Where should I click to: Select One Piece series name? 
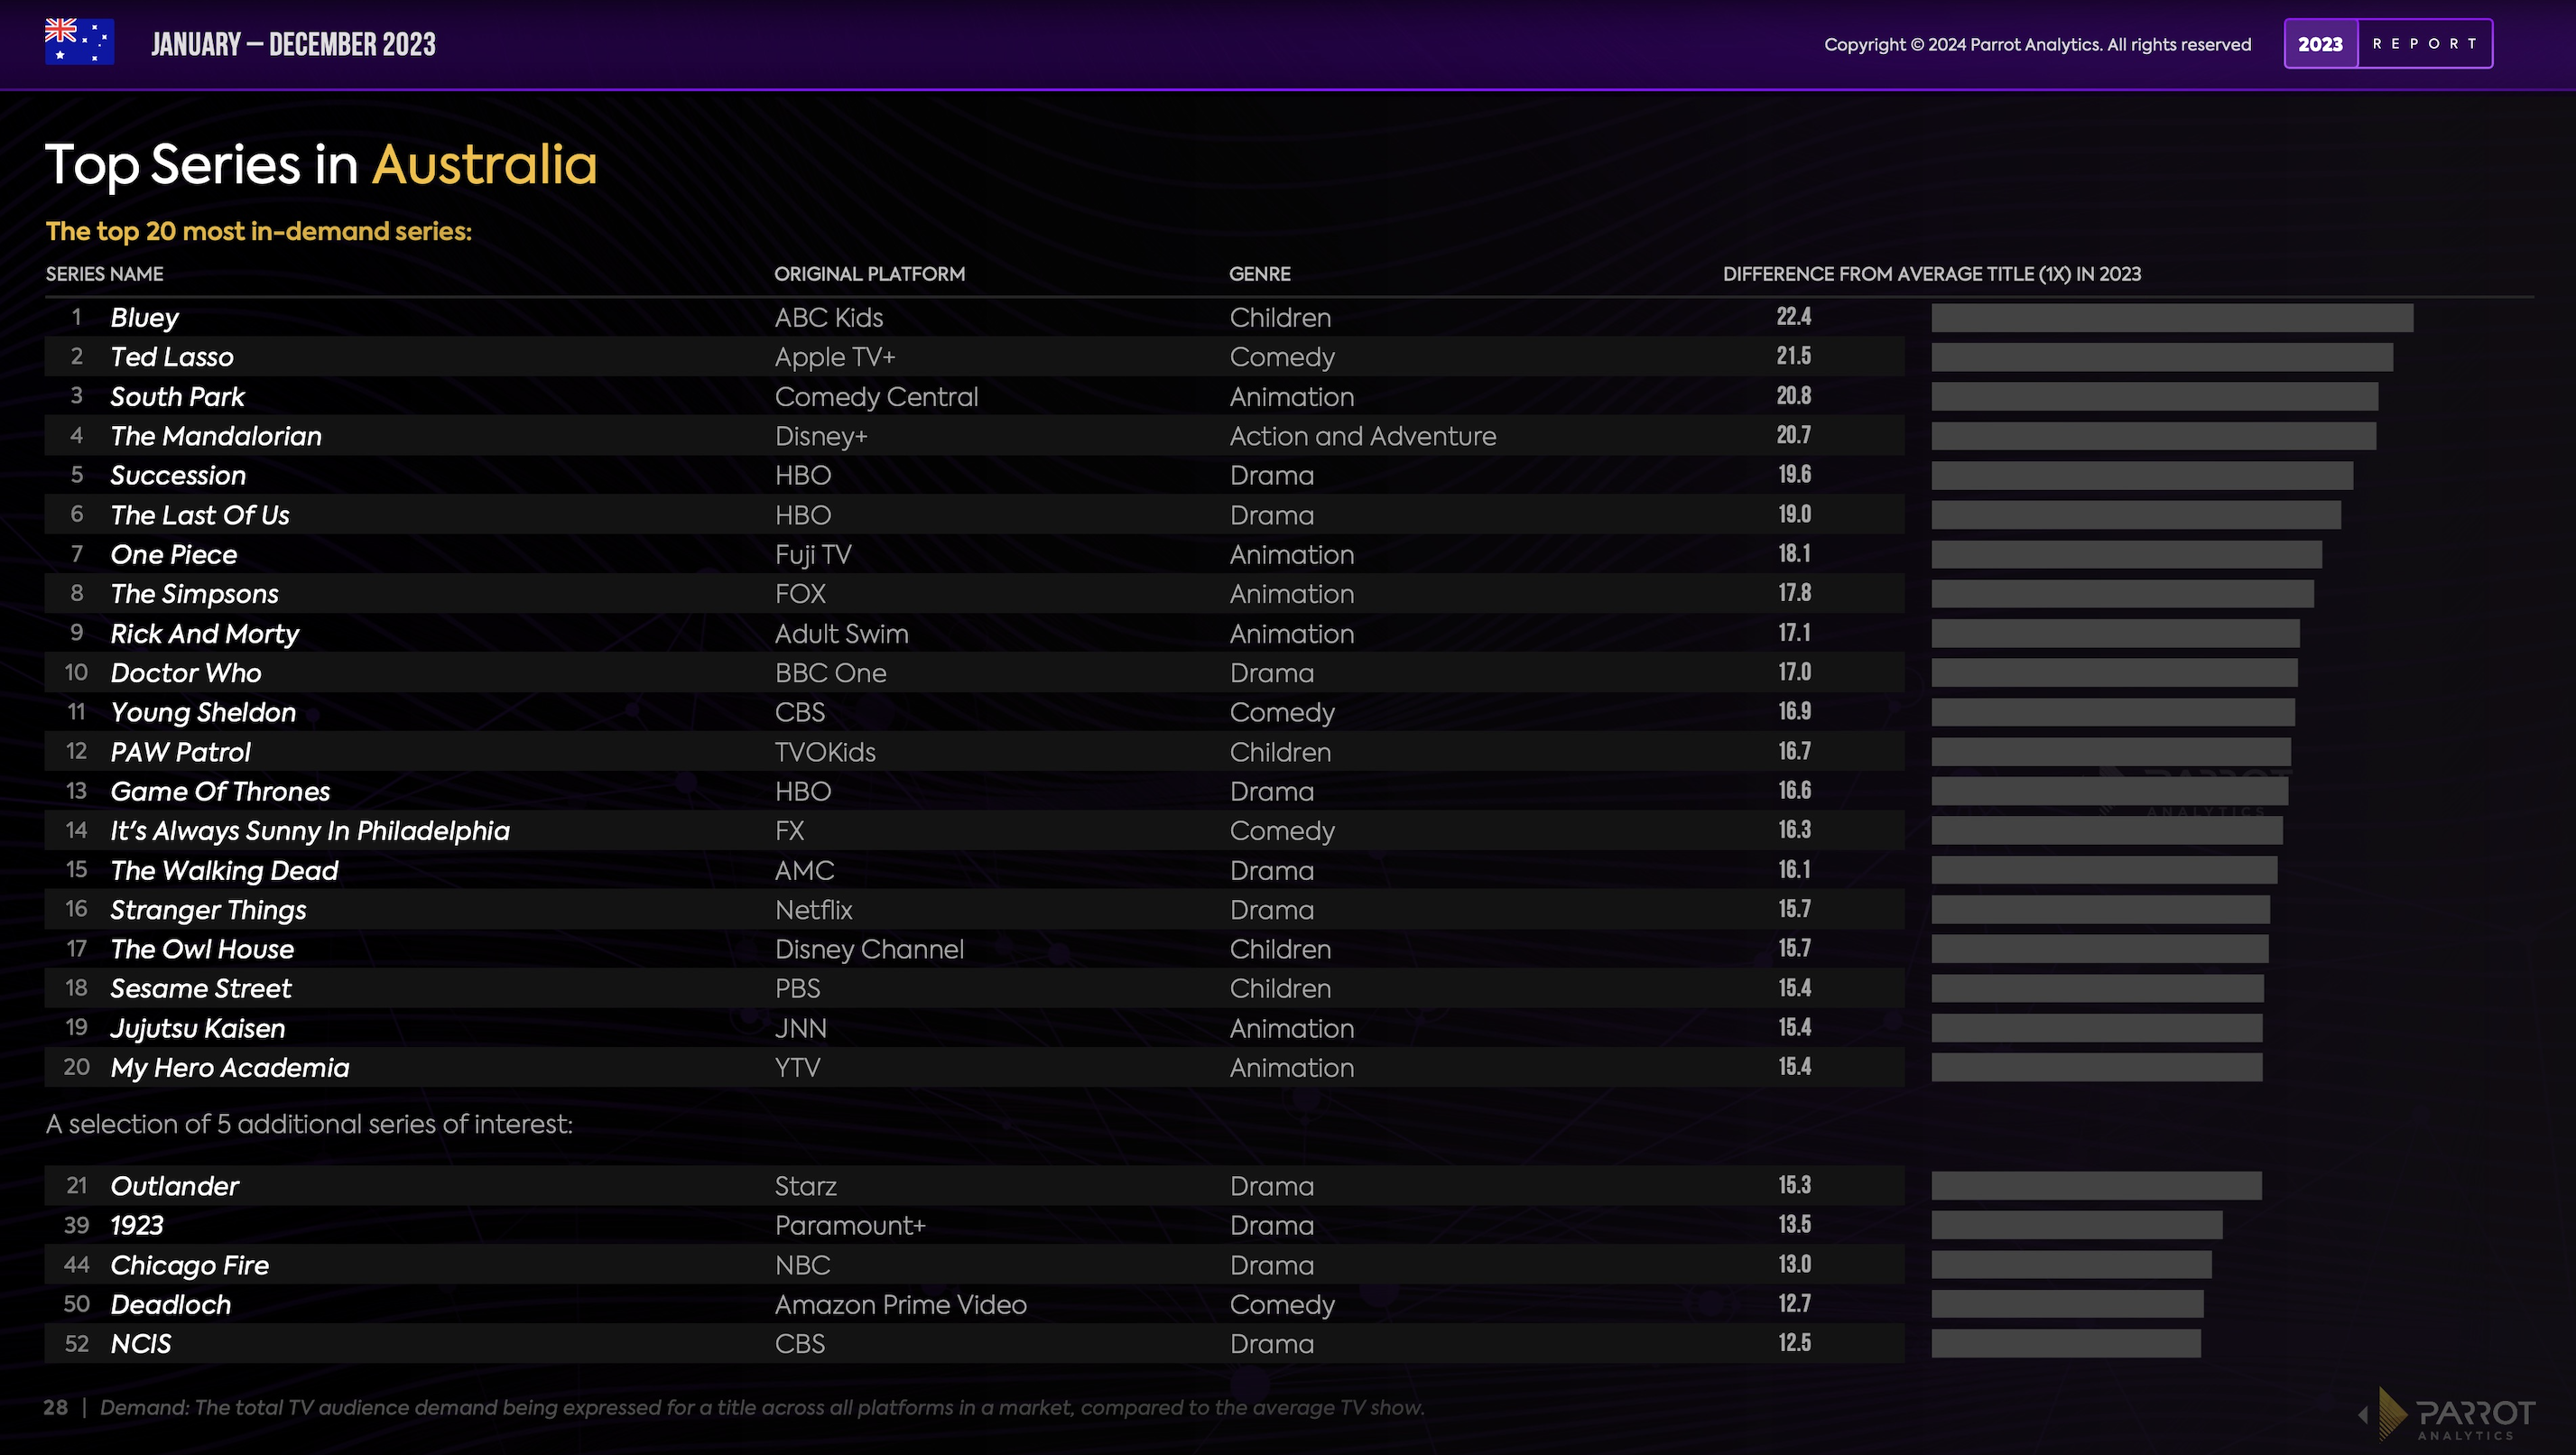click(x=173, y=555)
